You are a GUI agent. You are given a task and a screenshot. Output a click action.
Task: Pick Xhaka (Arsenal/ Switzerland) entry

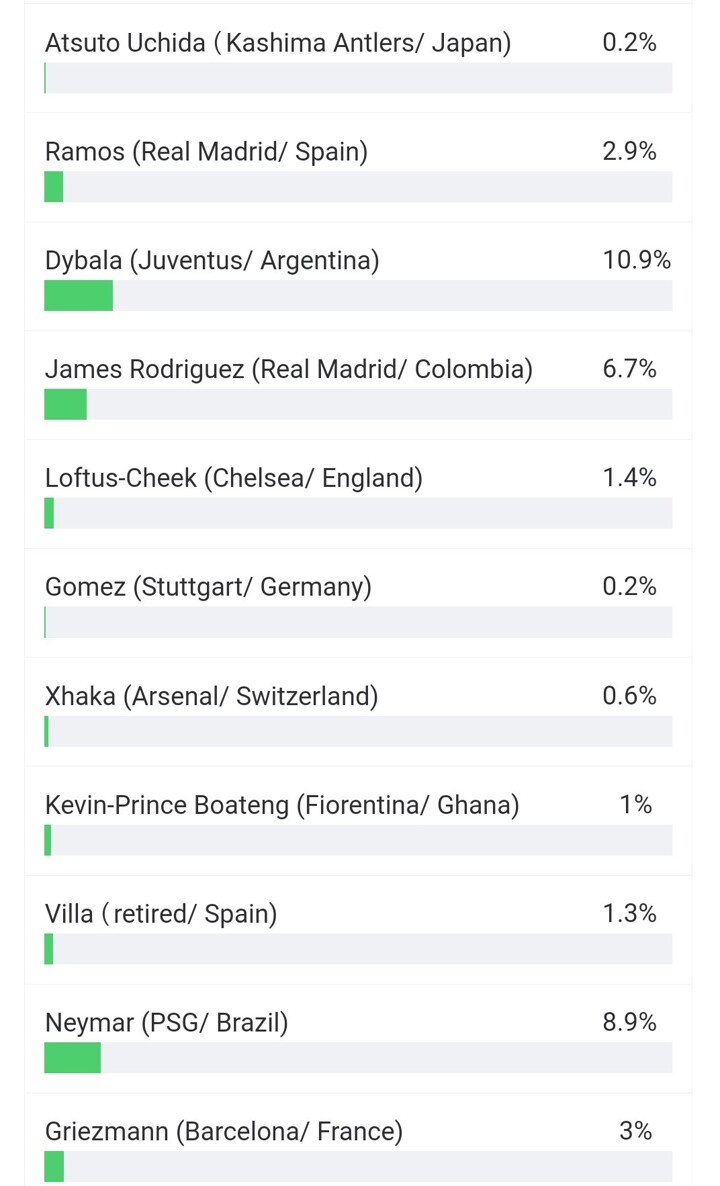coord(211,696)
